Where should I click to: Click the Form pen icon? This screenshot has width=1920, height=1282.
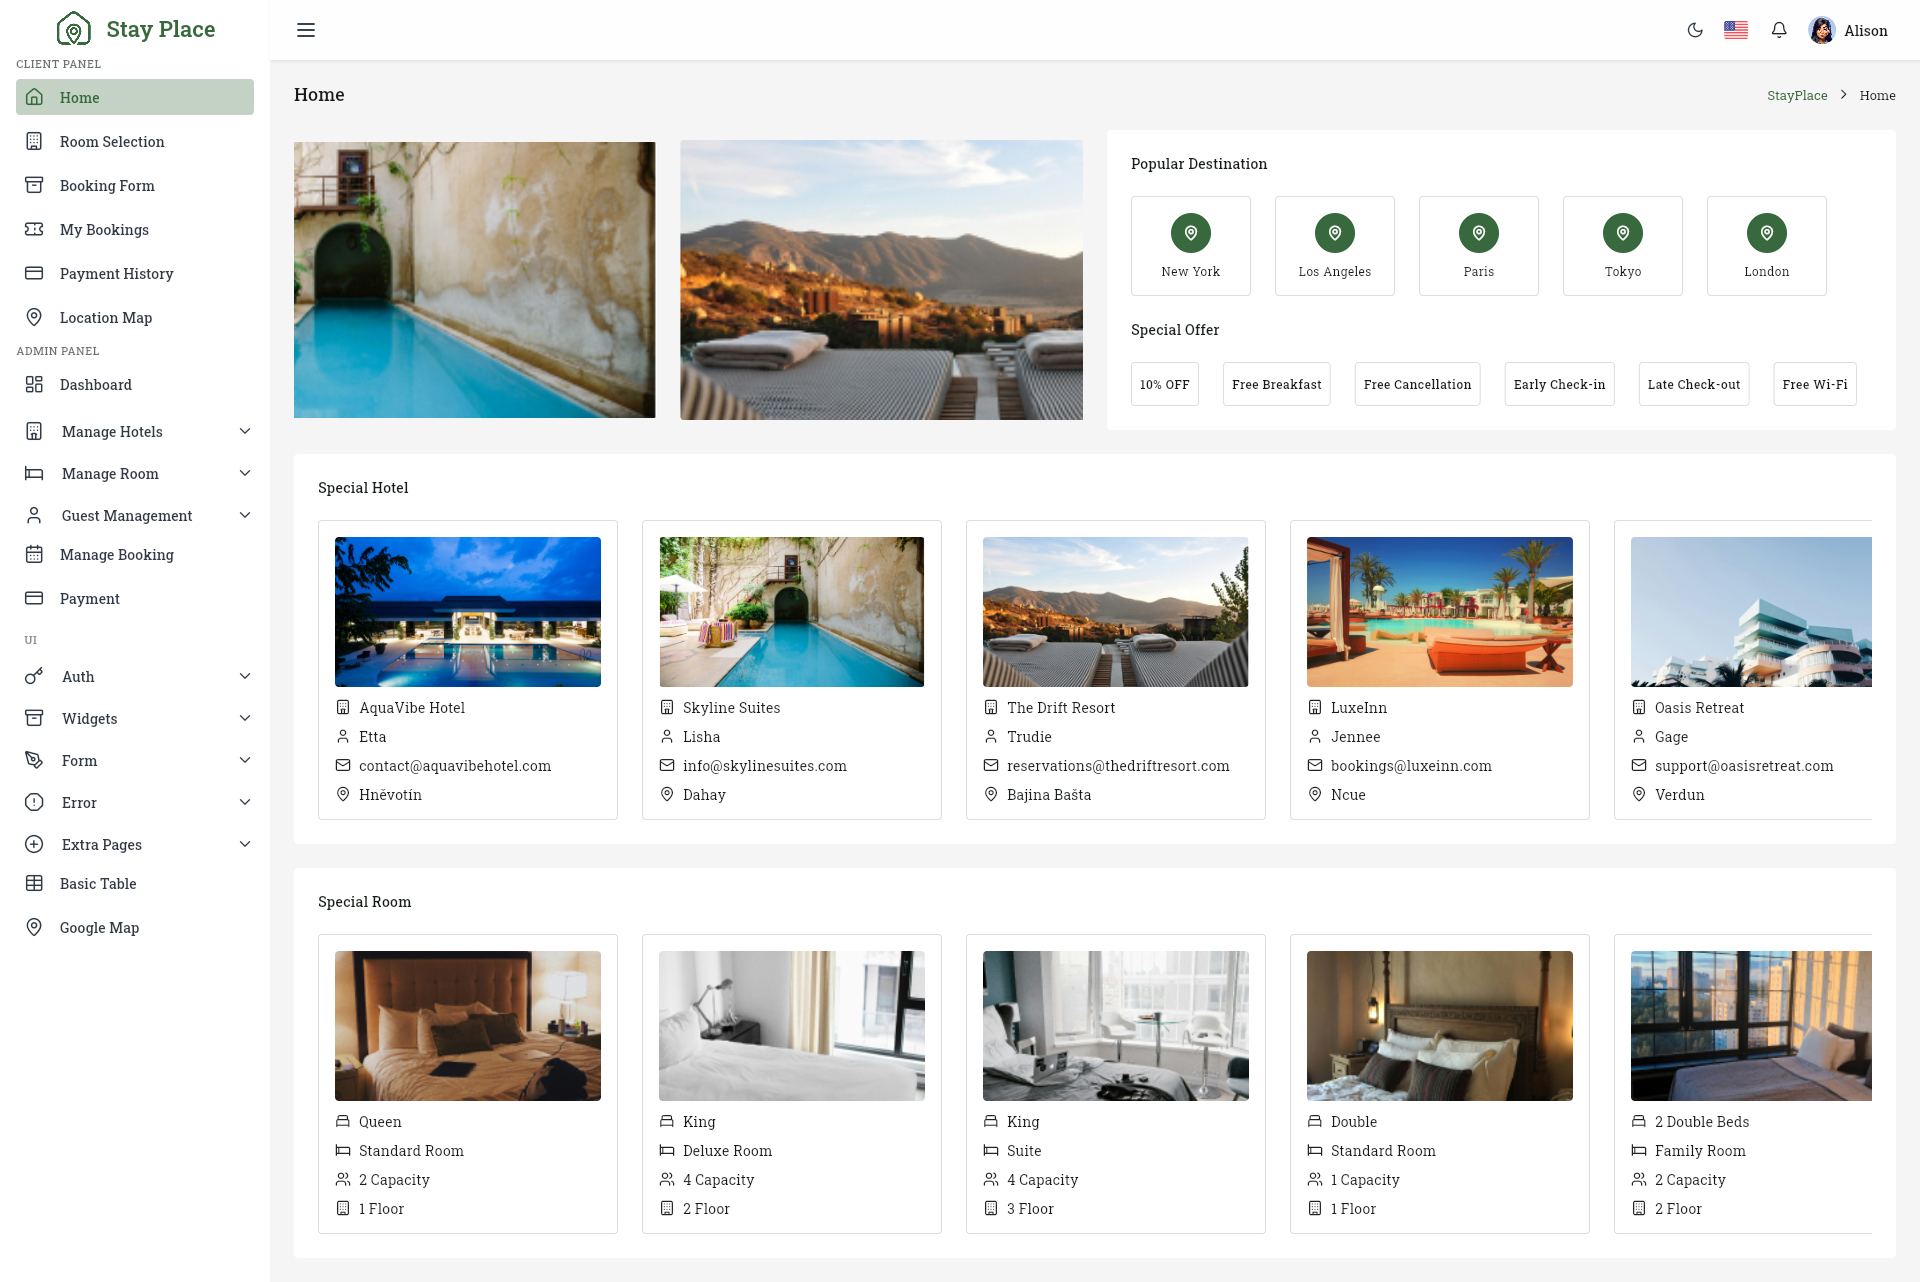[x=34, y=760]
